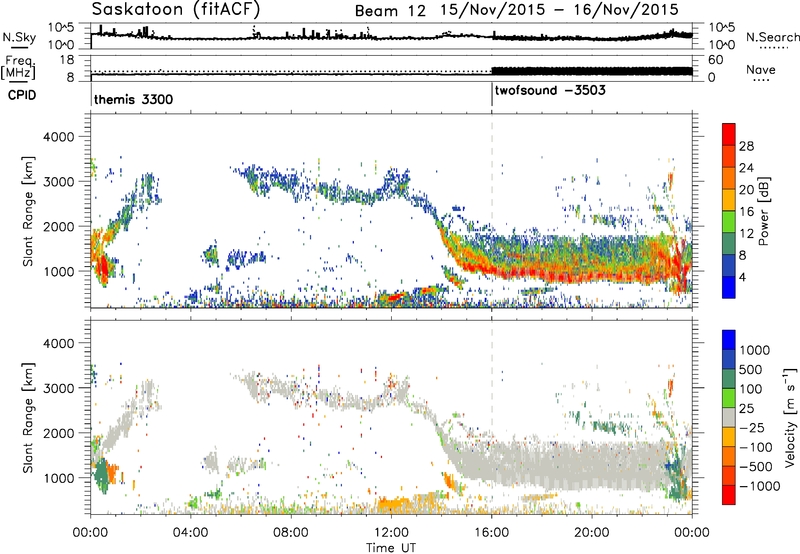Click the '04:00' time axis tick label
Screen dimensions: 800x554
pos(191,533)
